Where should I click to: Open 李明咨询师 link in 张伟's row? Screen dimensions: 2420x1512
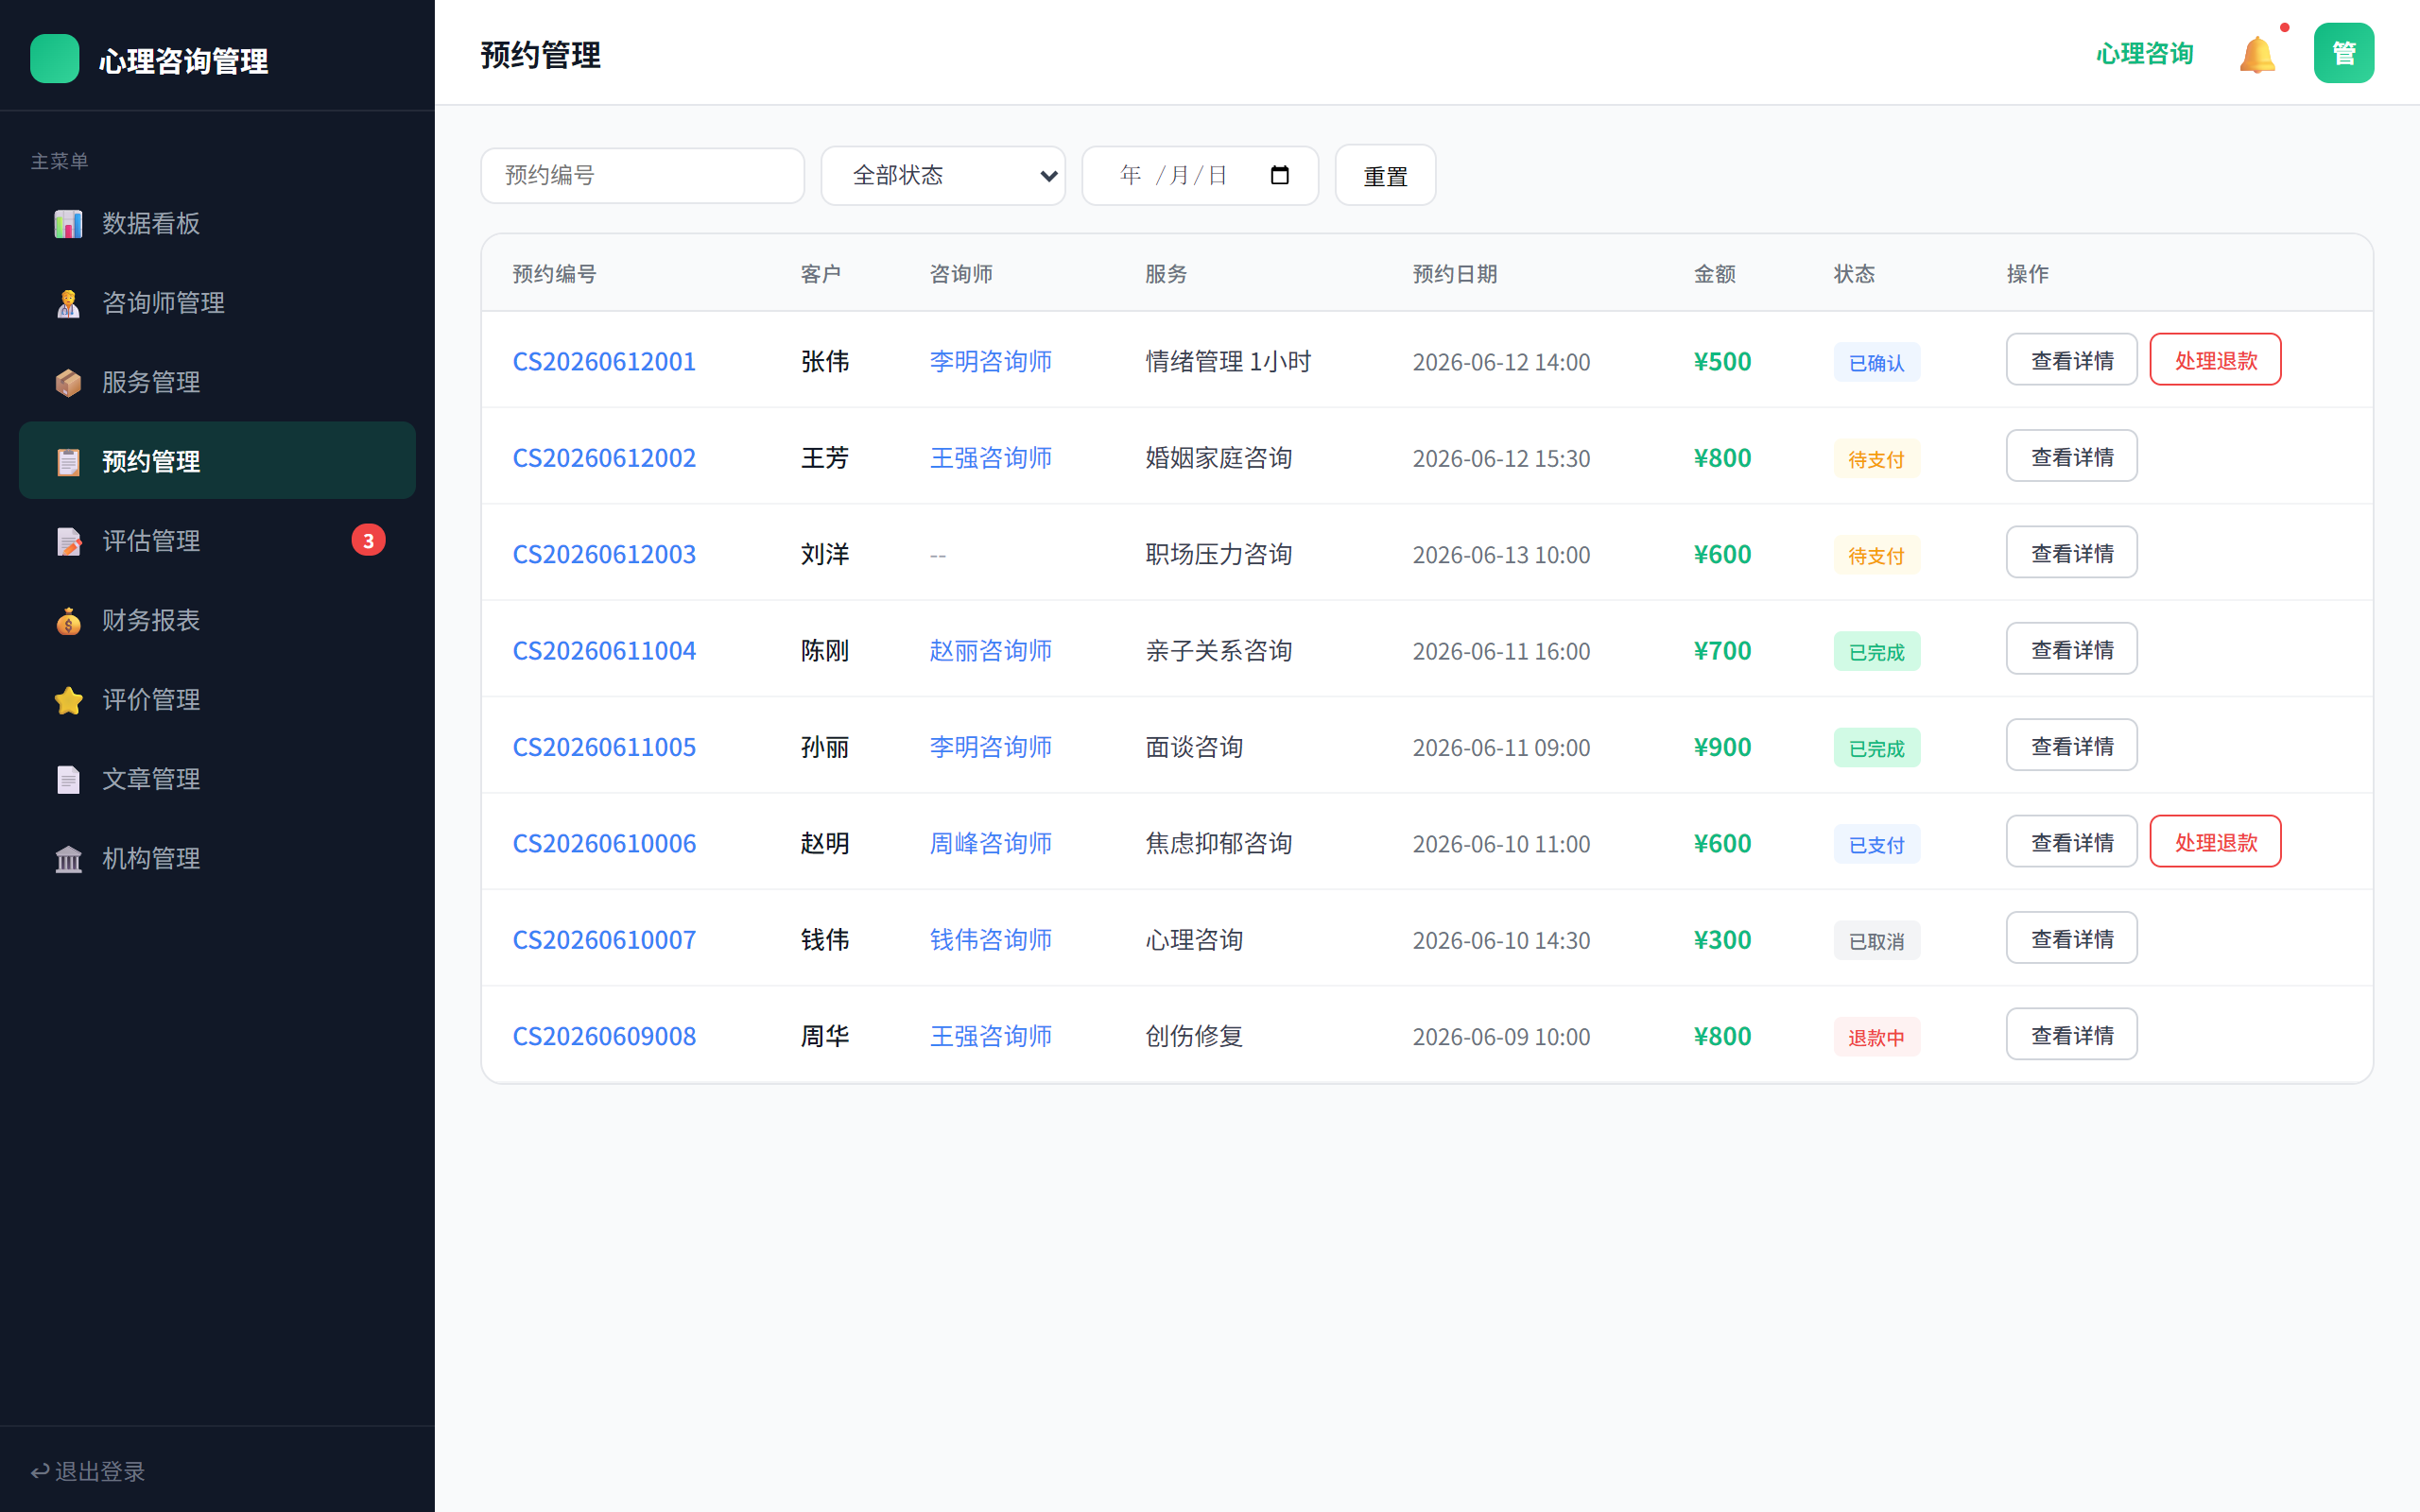tap(990, 361)
